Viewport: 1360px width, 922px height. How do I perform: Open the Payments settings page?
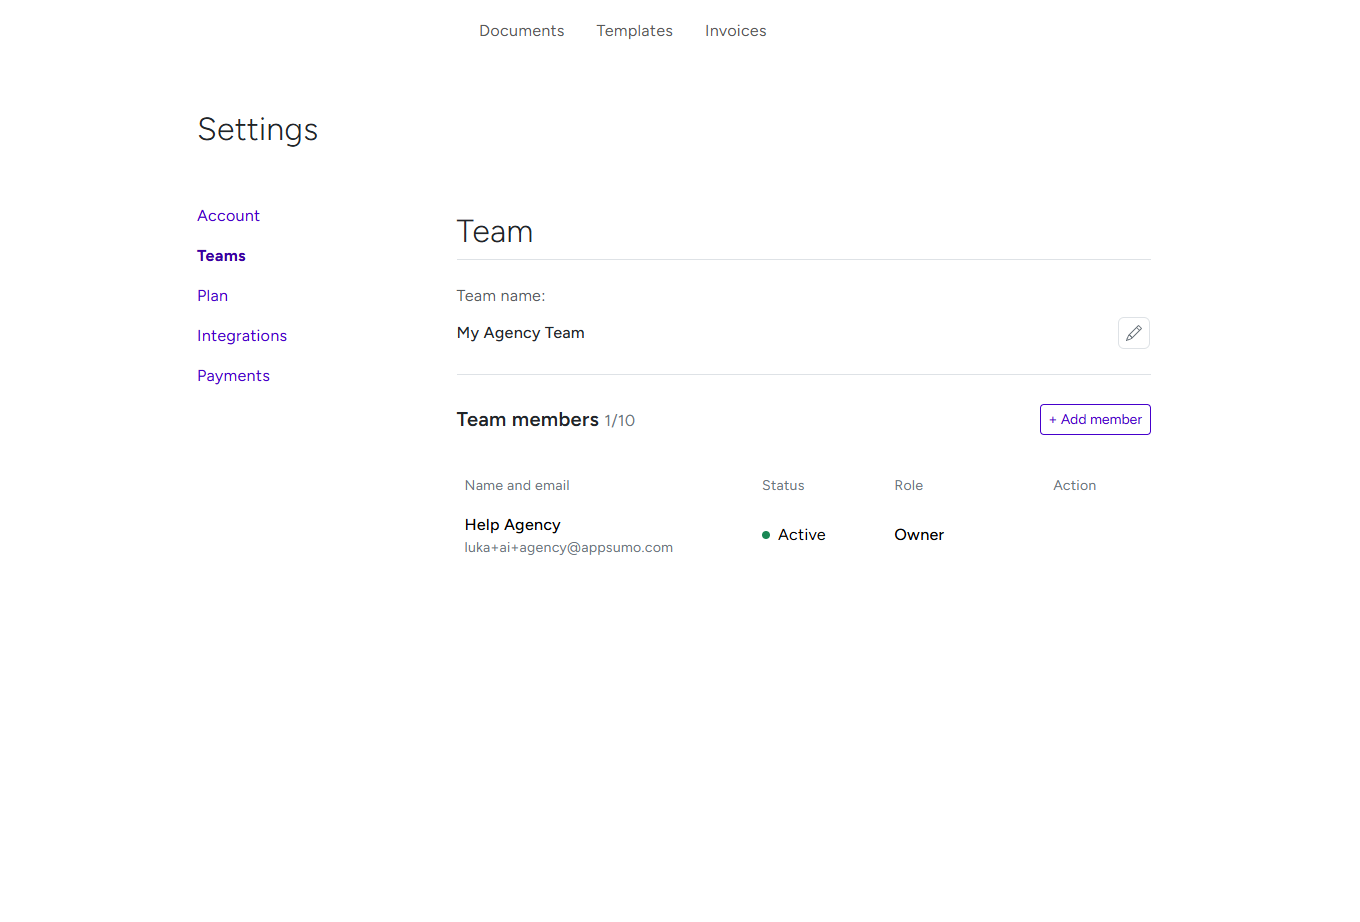pyautogui.click(x=233, y=375)
